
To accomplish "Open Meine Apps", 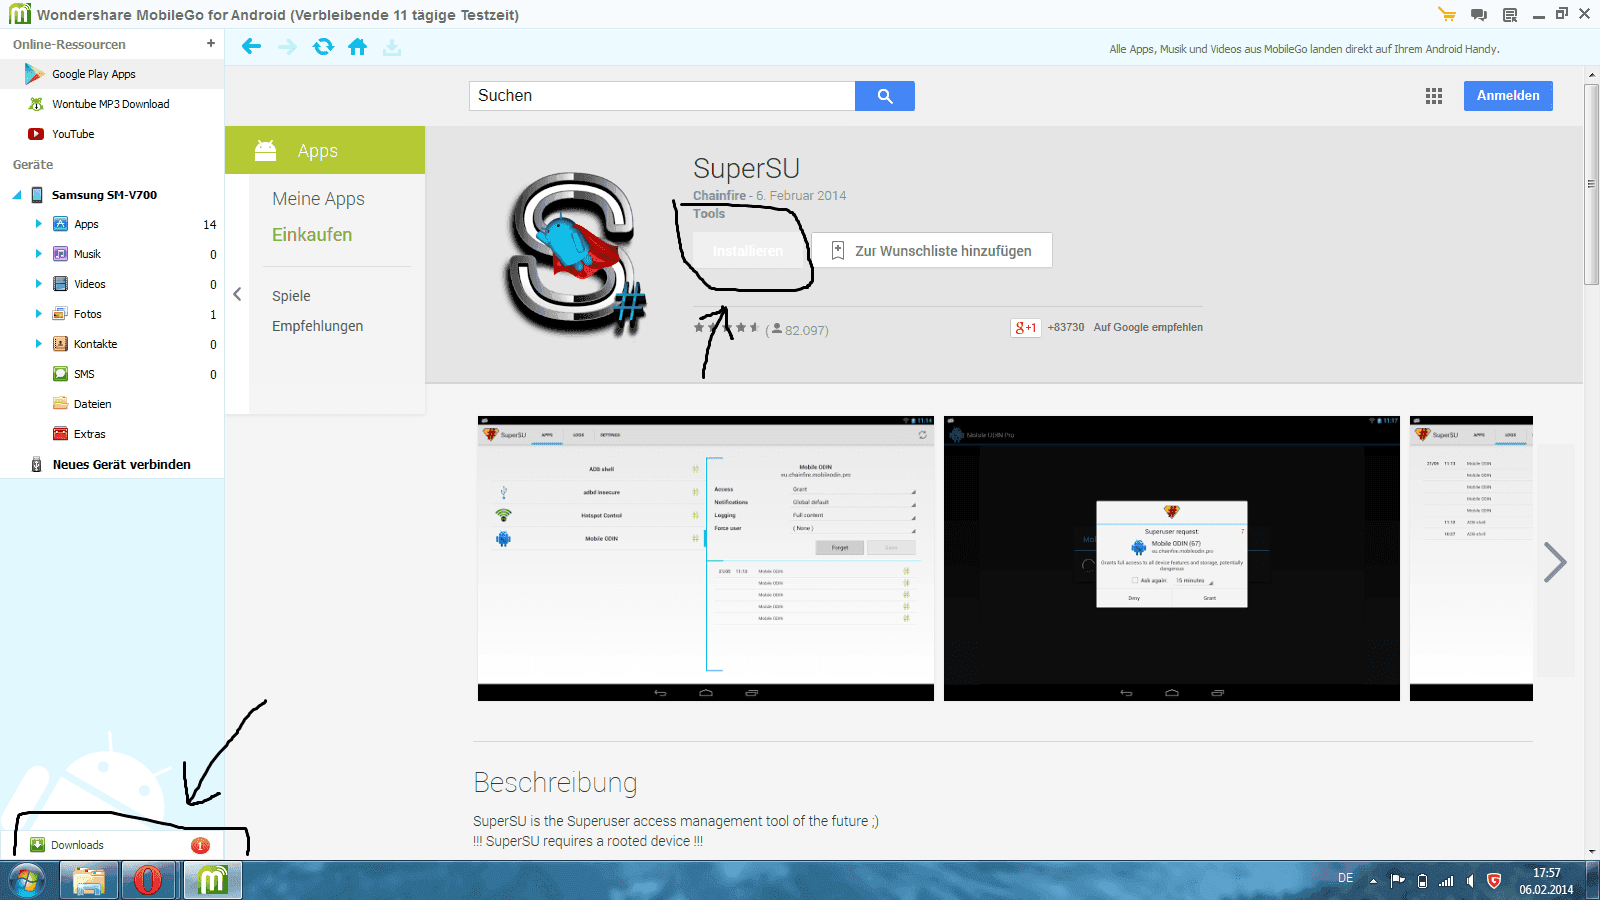I will [x=318, y=199].
